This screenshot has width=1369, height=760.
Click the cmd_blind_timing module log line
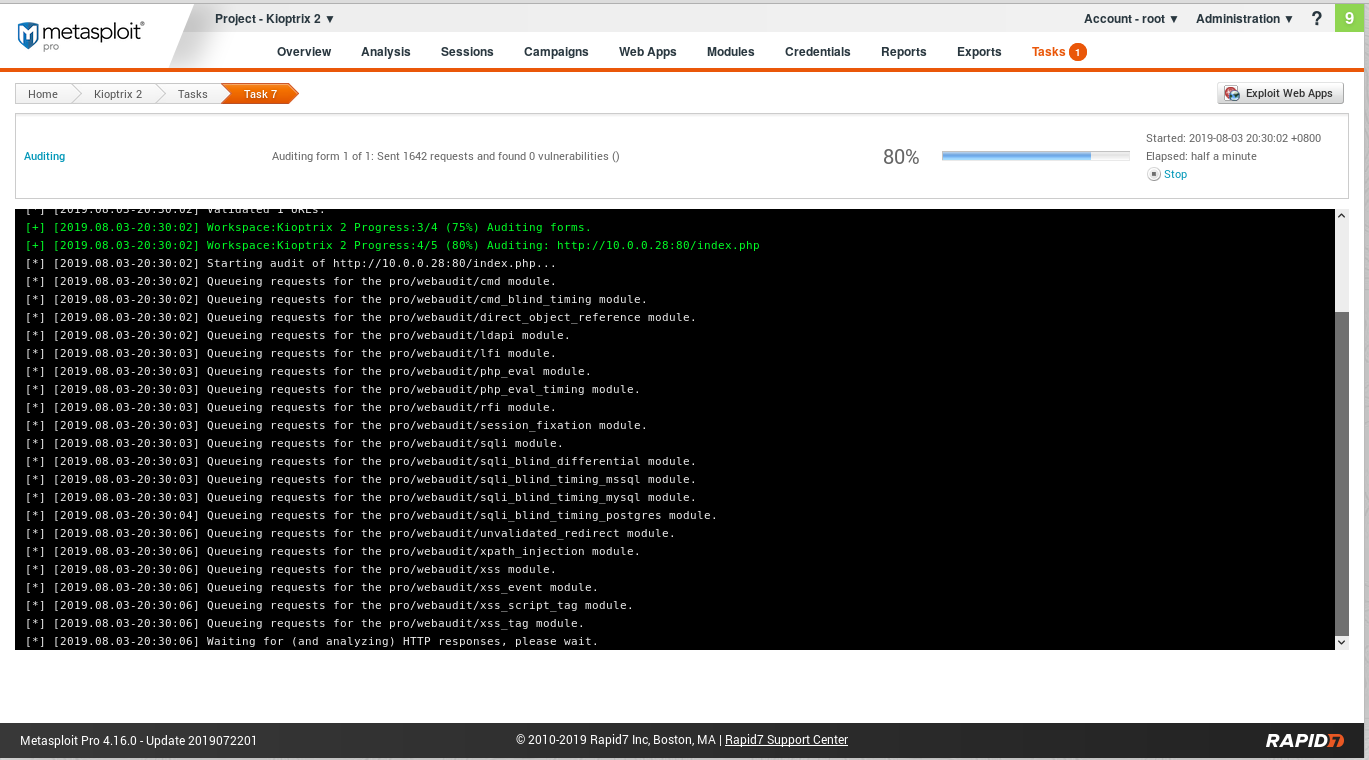(337, 299)
